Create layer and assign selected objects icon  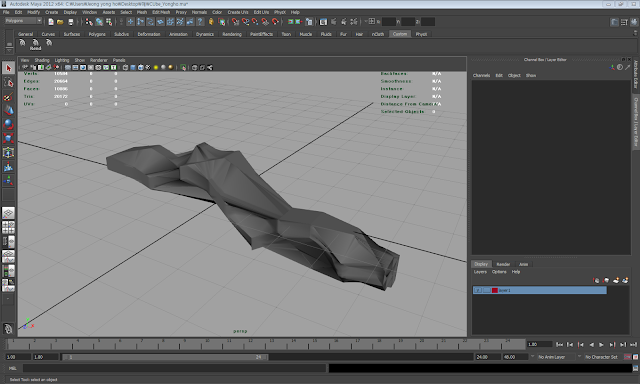pos(625,280)
